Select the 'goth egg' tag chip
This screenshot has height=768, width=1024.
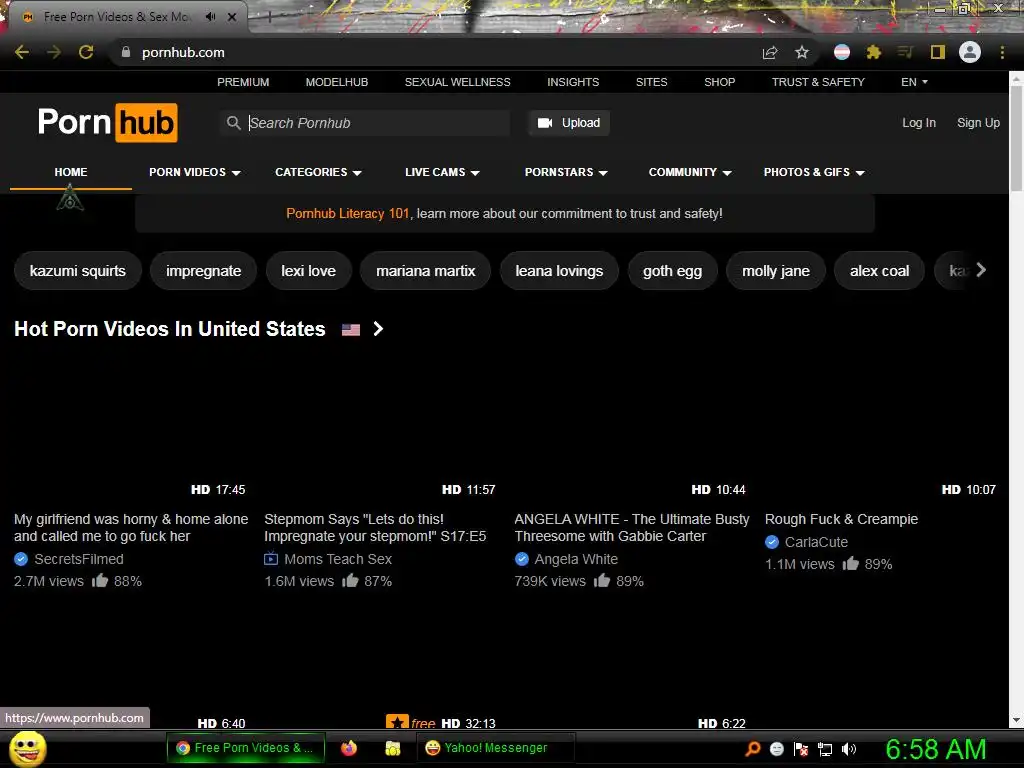click(672, 271)
